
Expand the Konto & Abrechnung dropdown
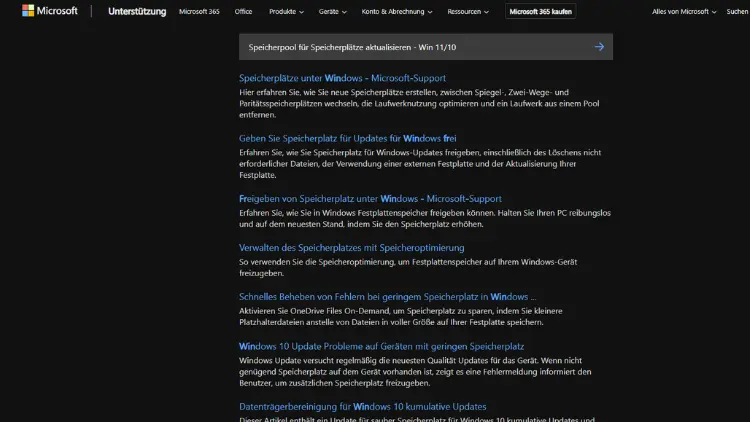[397, 11]
